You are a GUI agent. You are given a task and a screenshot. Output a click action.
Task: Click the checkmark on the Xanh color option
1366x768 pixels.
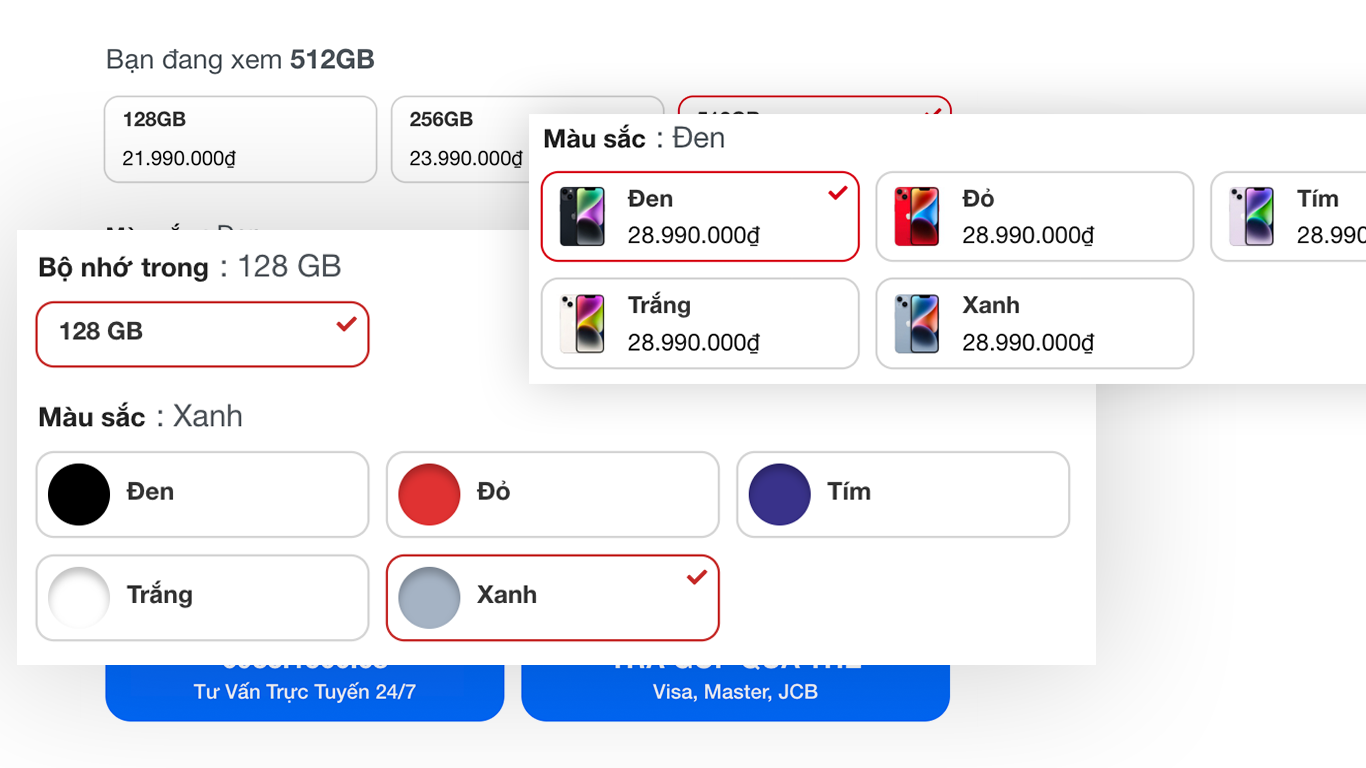click(697, 576)
